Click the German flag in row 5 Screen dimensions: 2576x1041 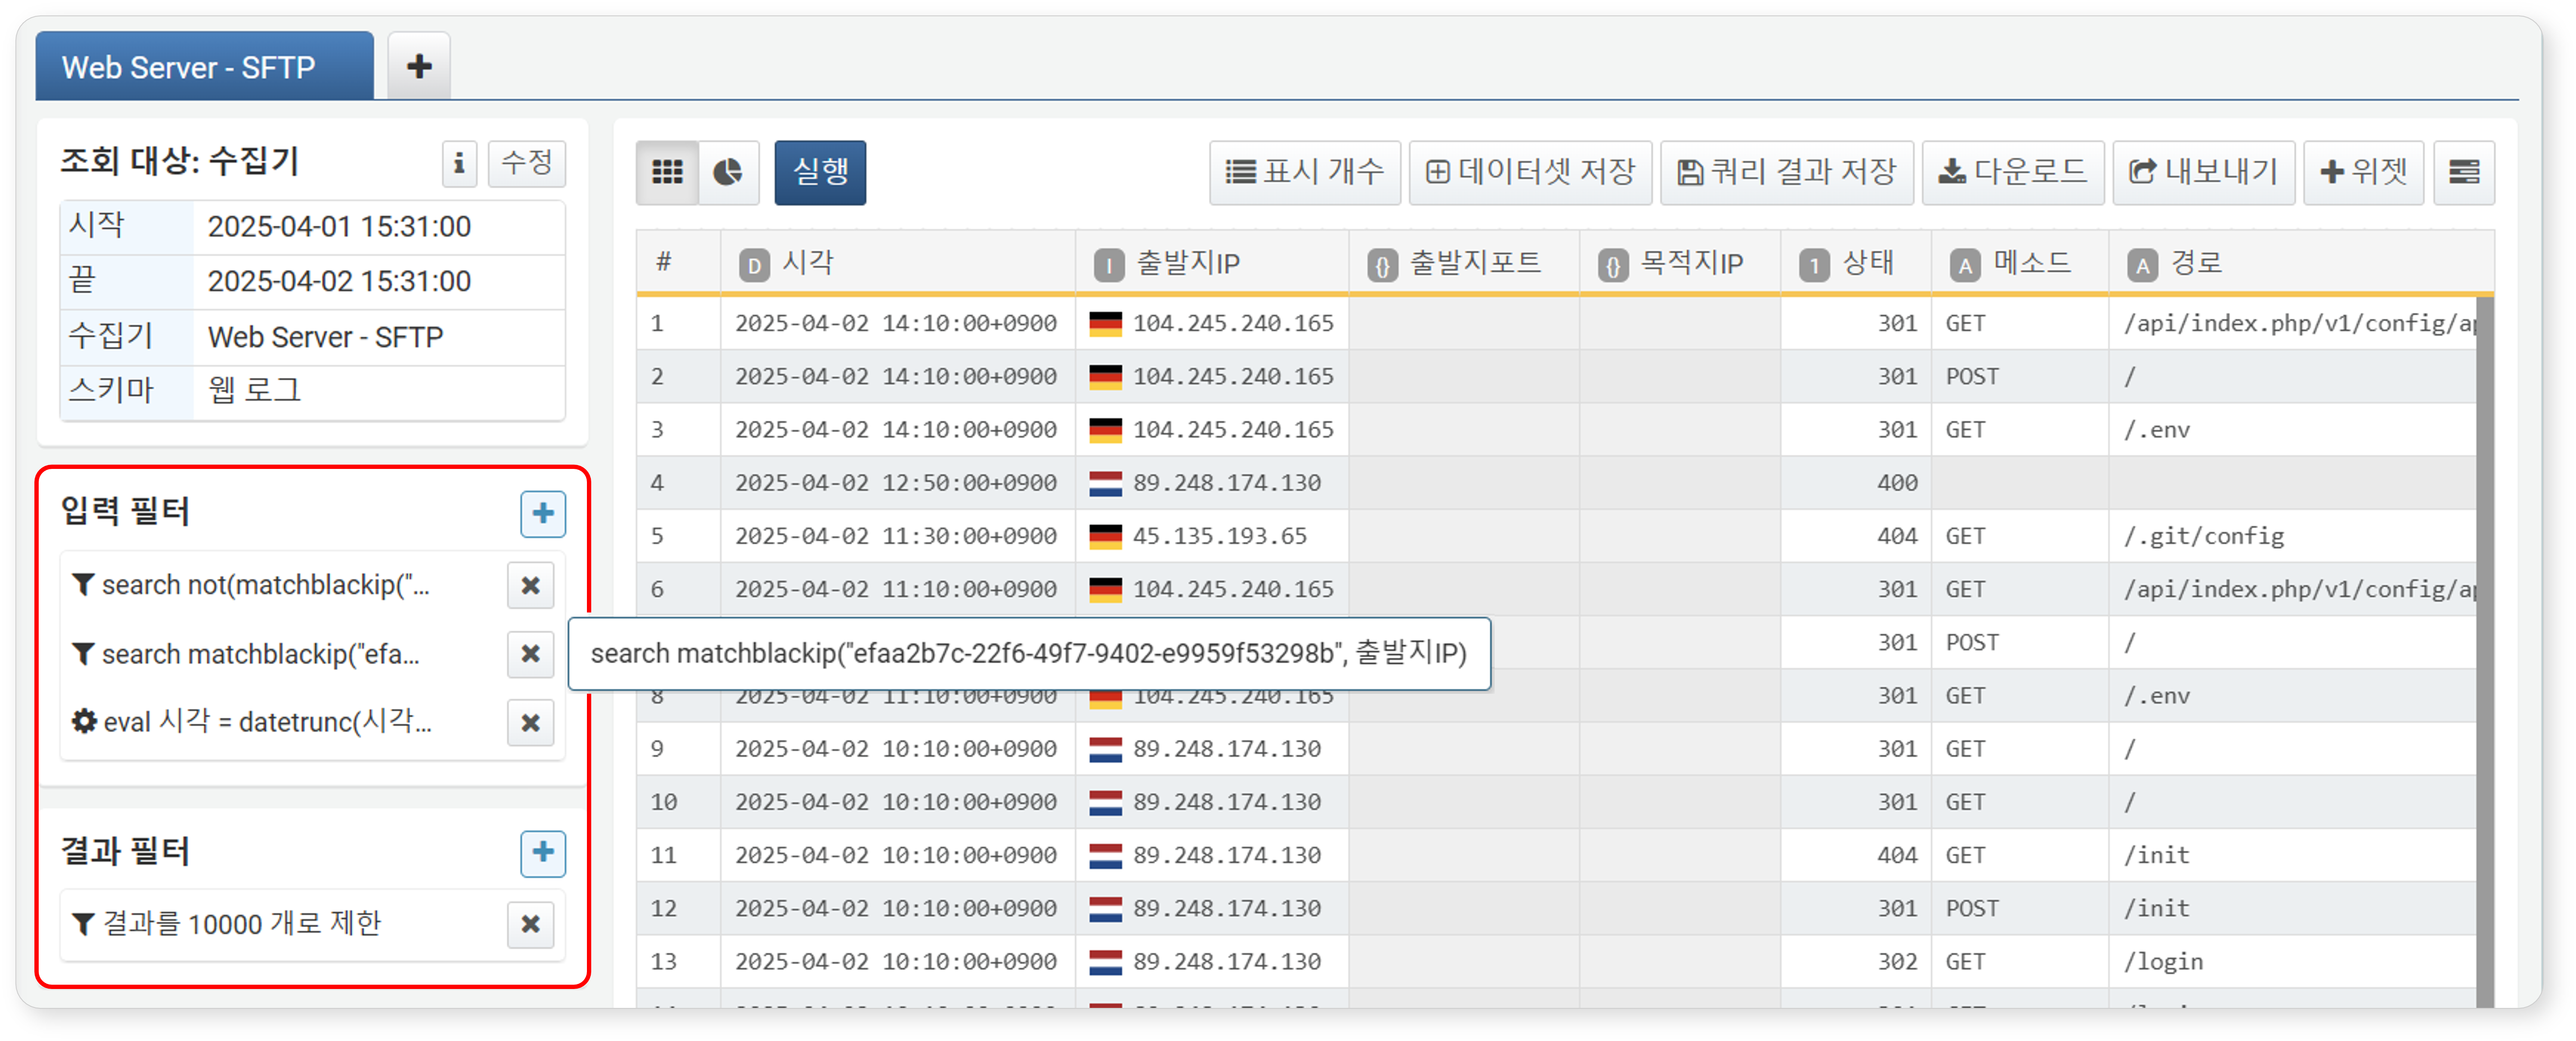(1105, 536)
